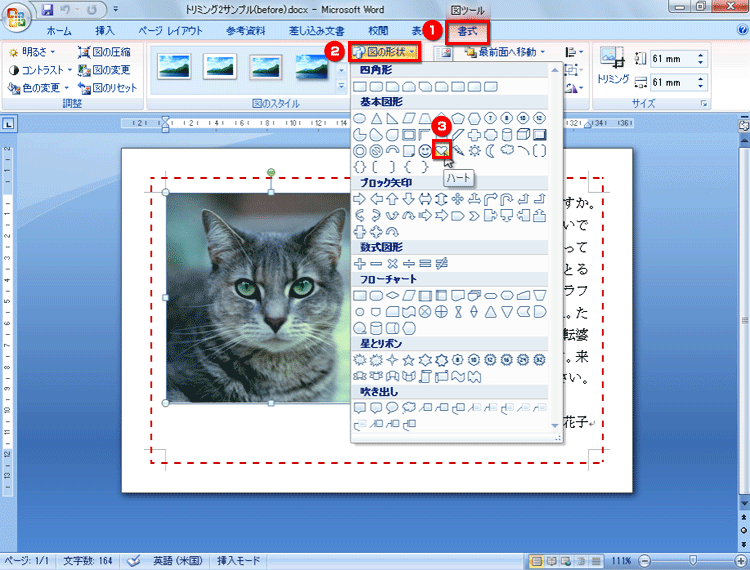Open the Align objects dropdown
750x570 pixels.
(x=574, y=52)
